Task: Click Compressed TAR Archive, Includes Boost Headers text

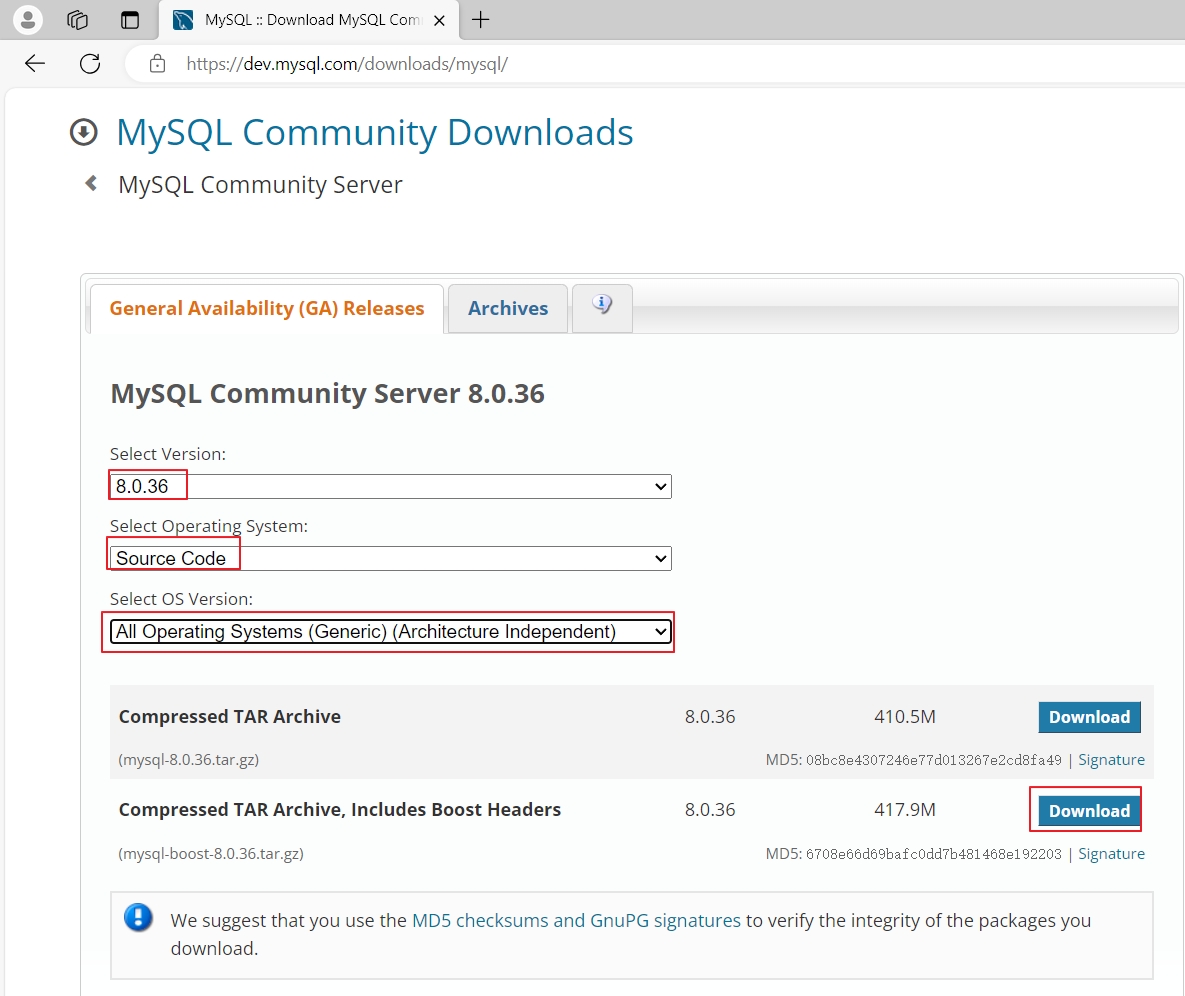Action: (x=339, y=809)
